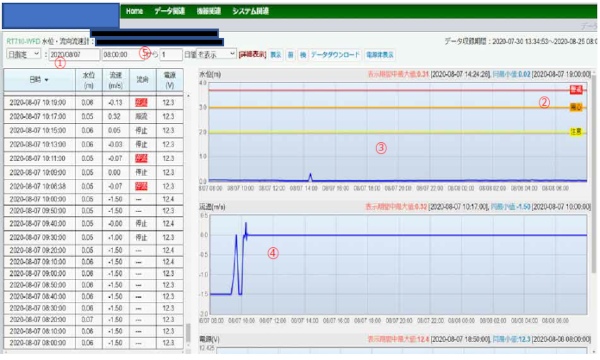Click the yellow 注意 level marker on chart

coord(576,132)
